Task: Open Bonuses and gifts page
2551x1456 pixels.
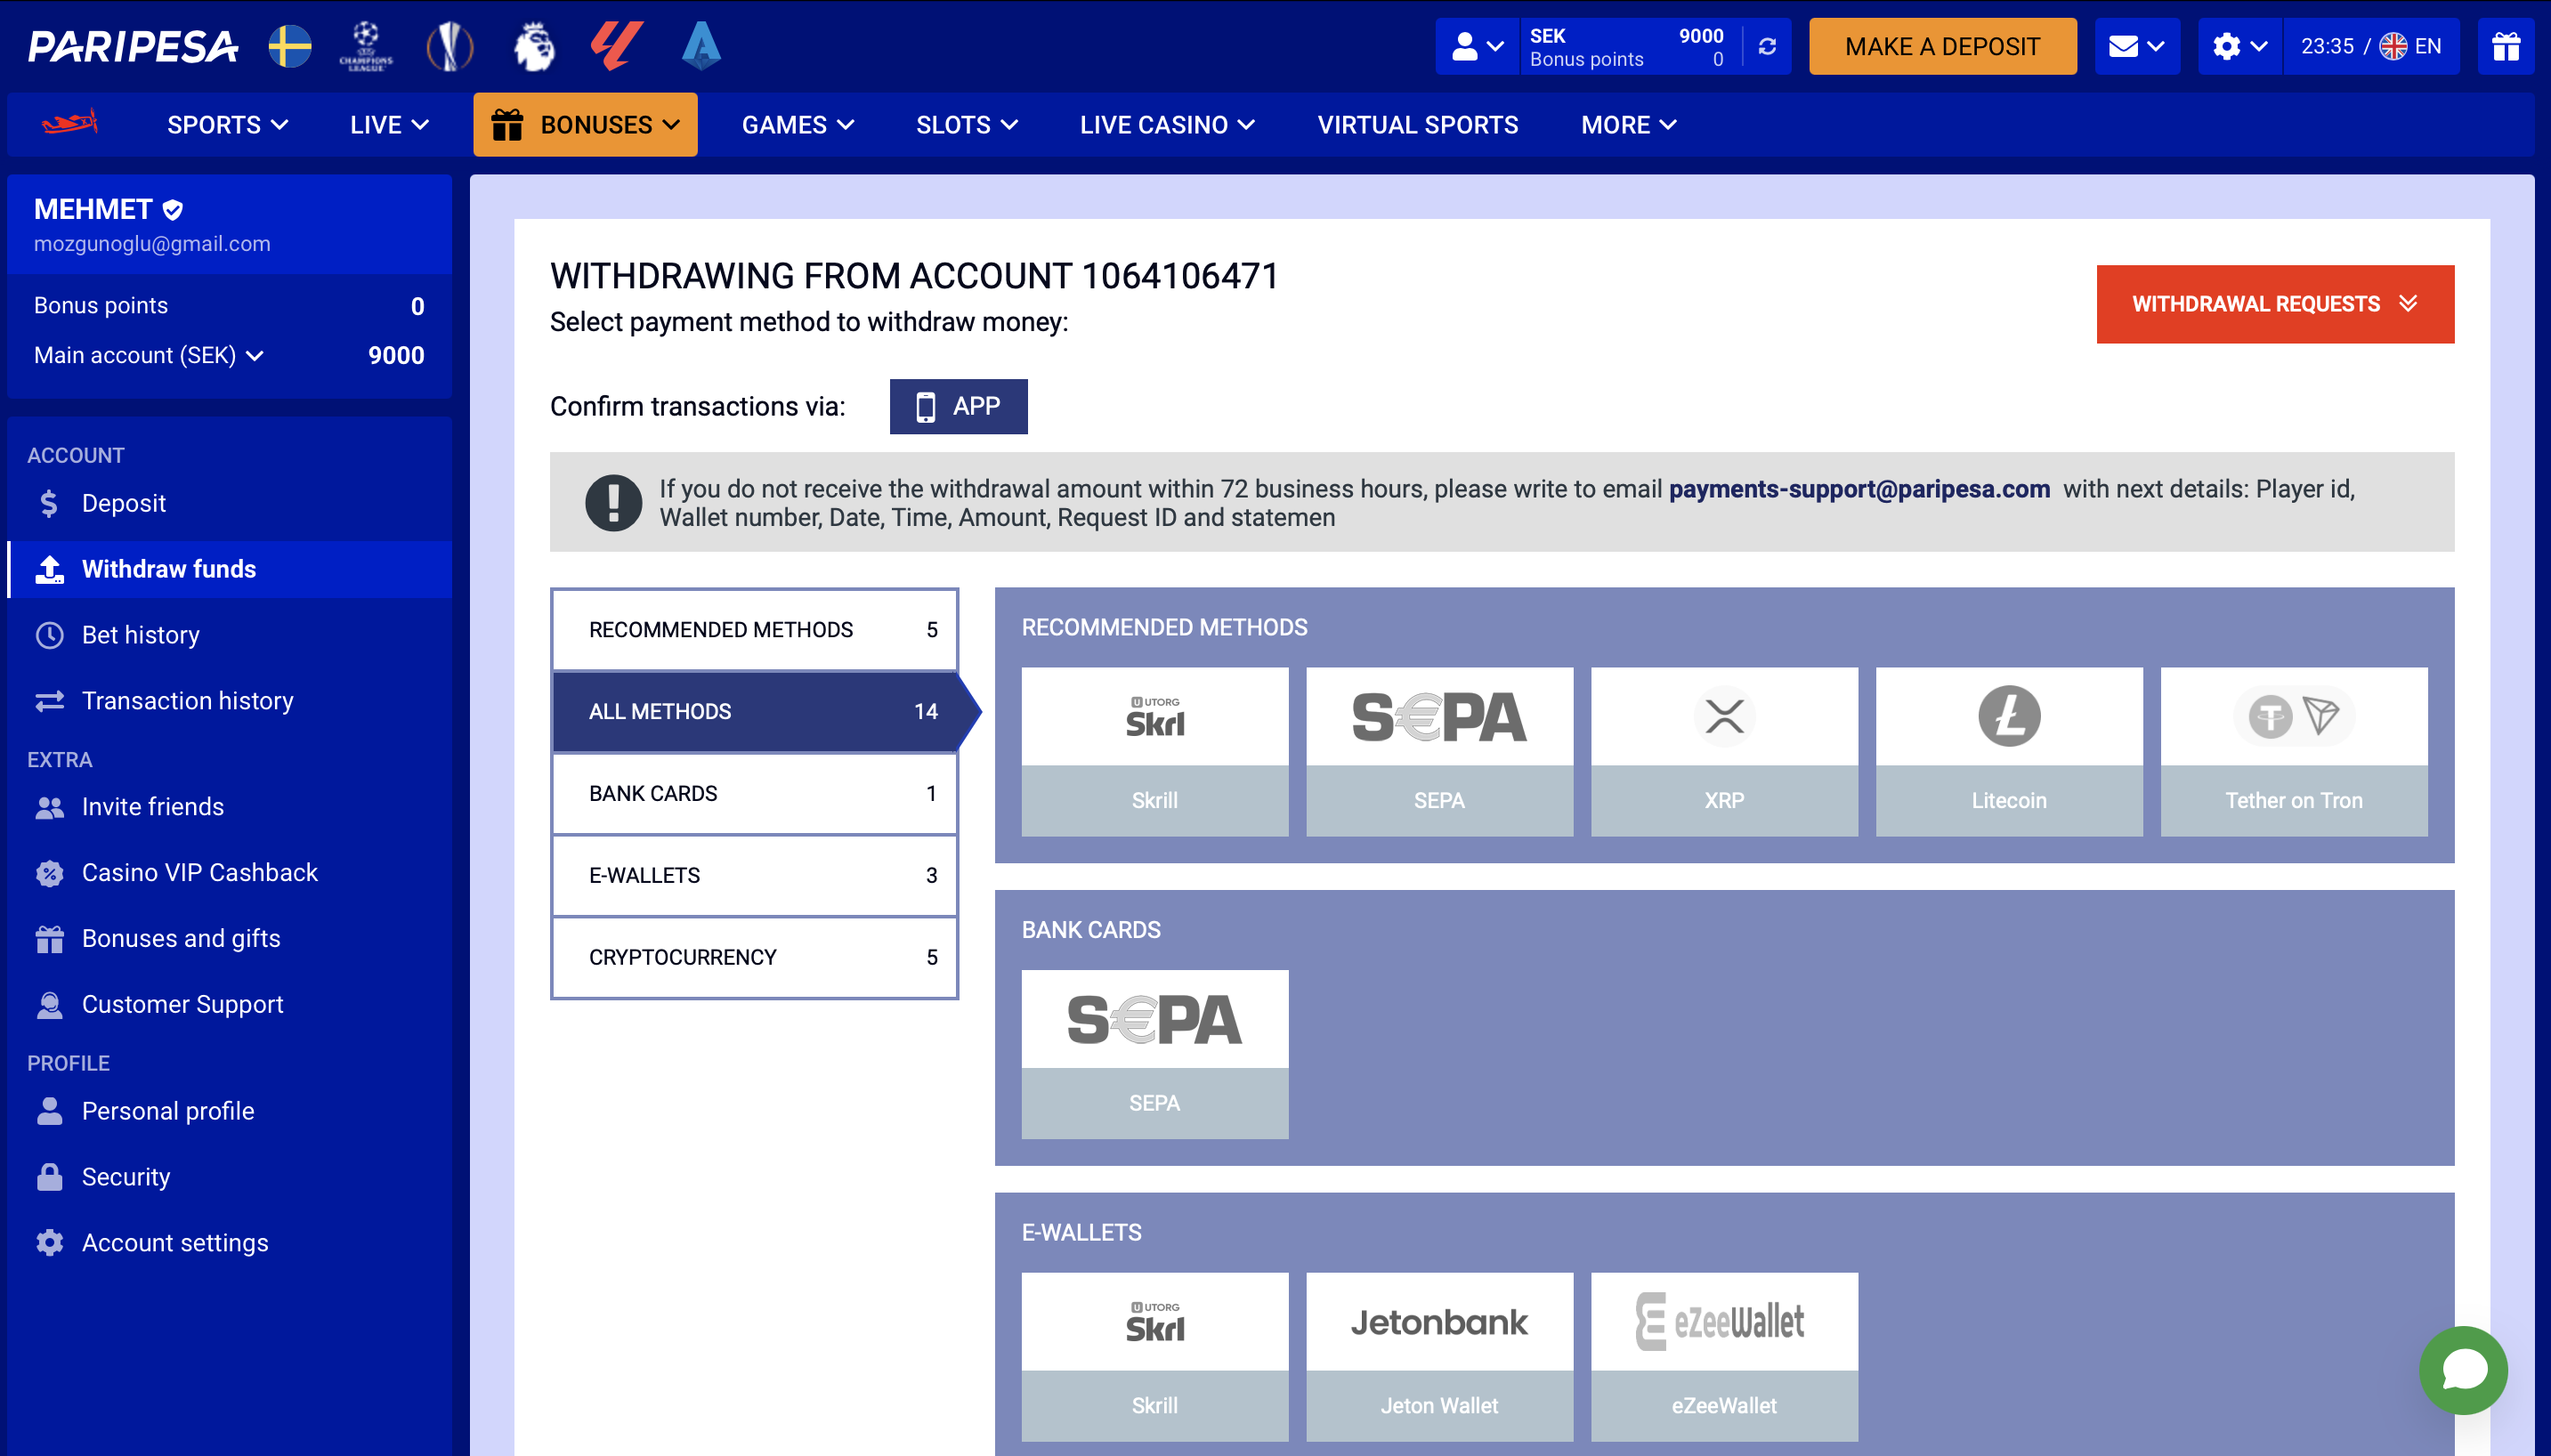Action: (x=229, y=939)
